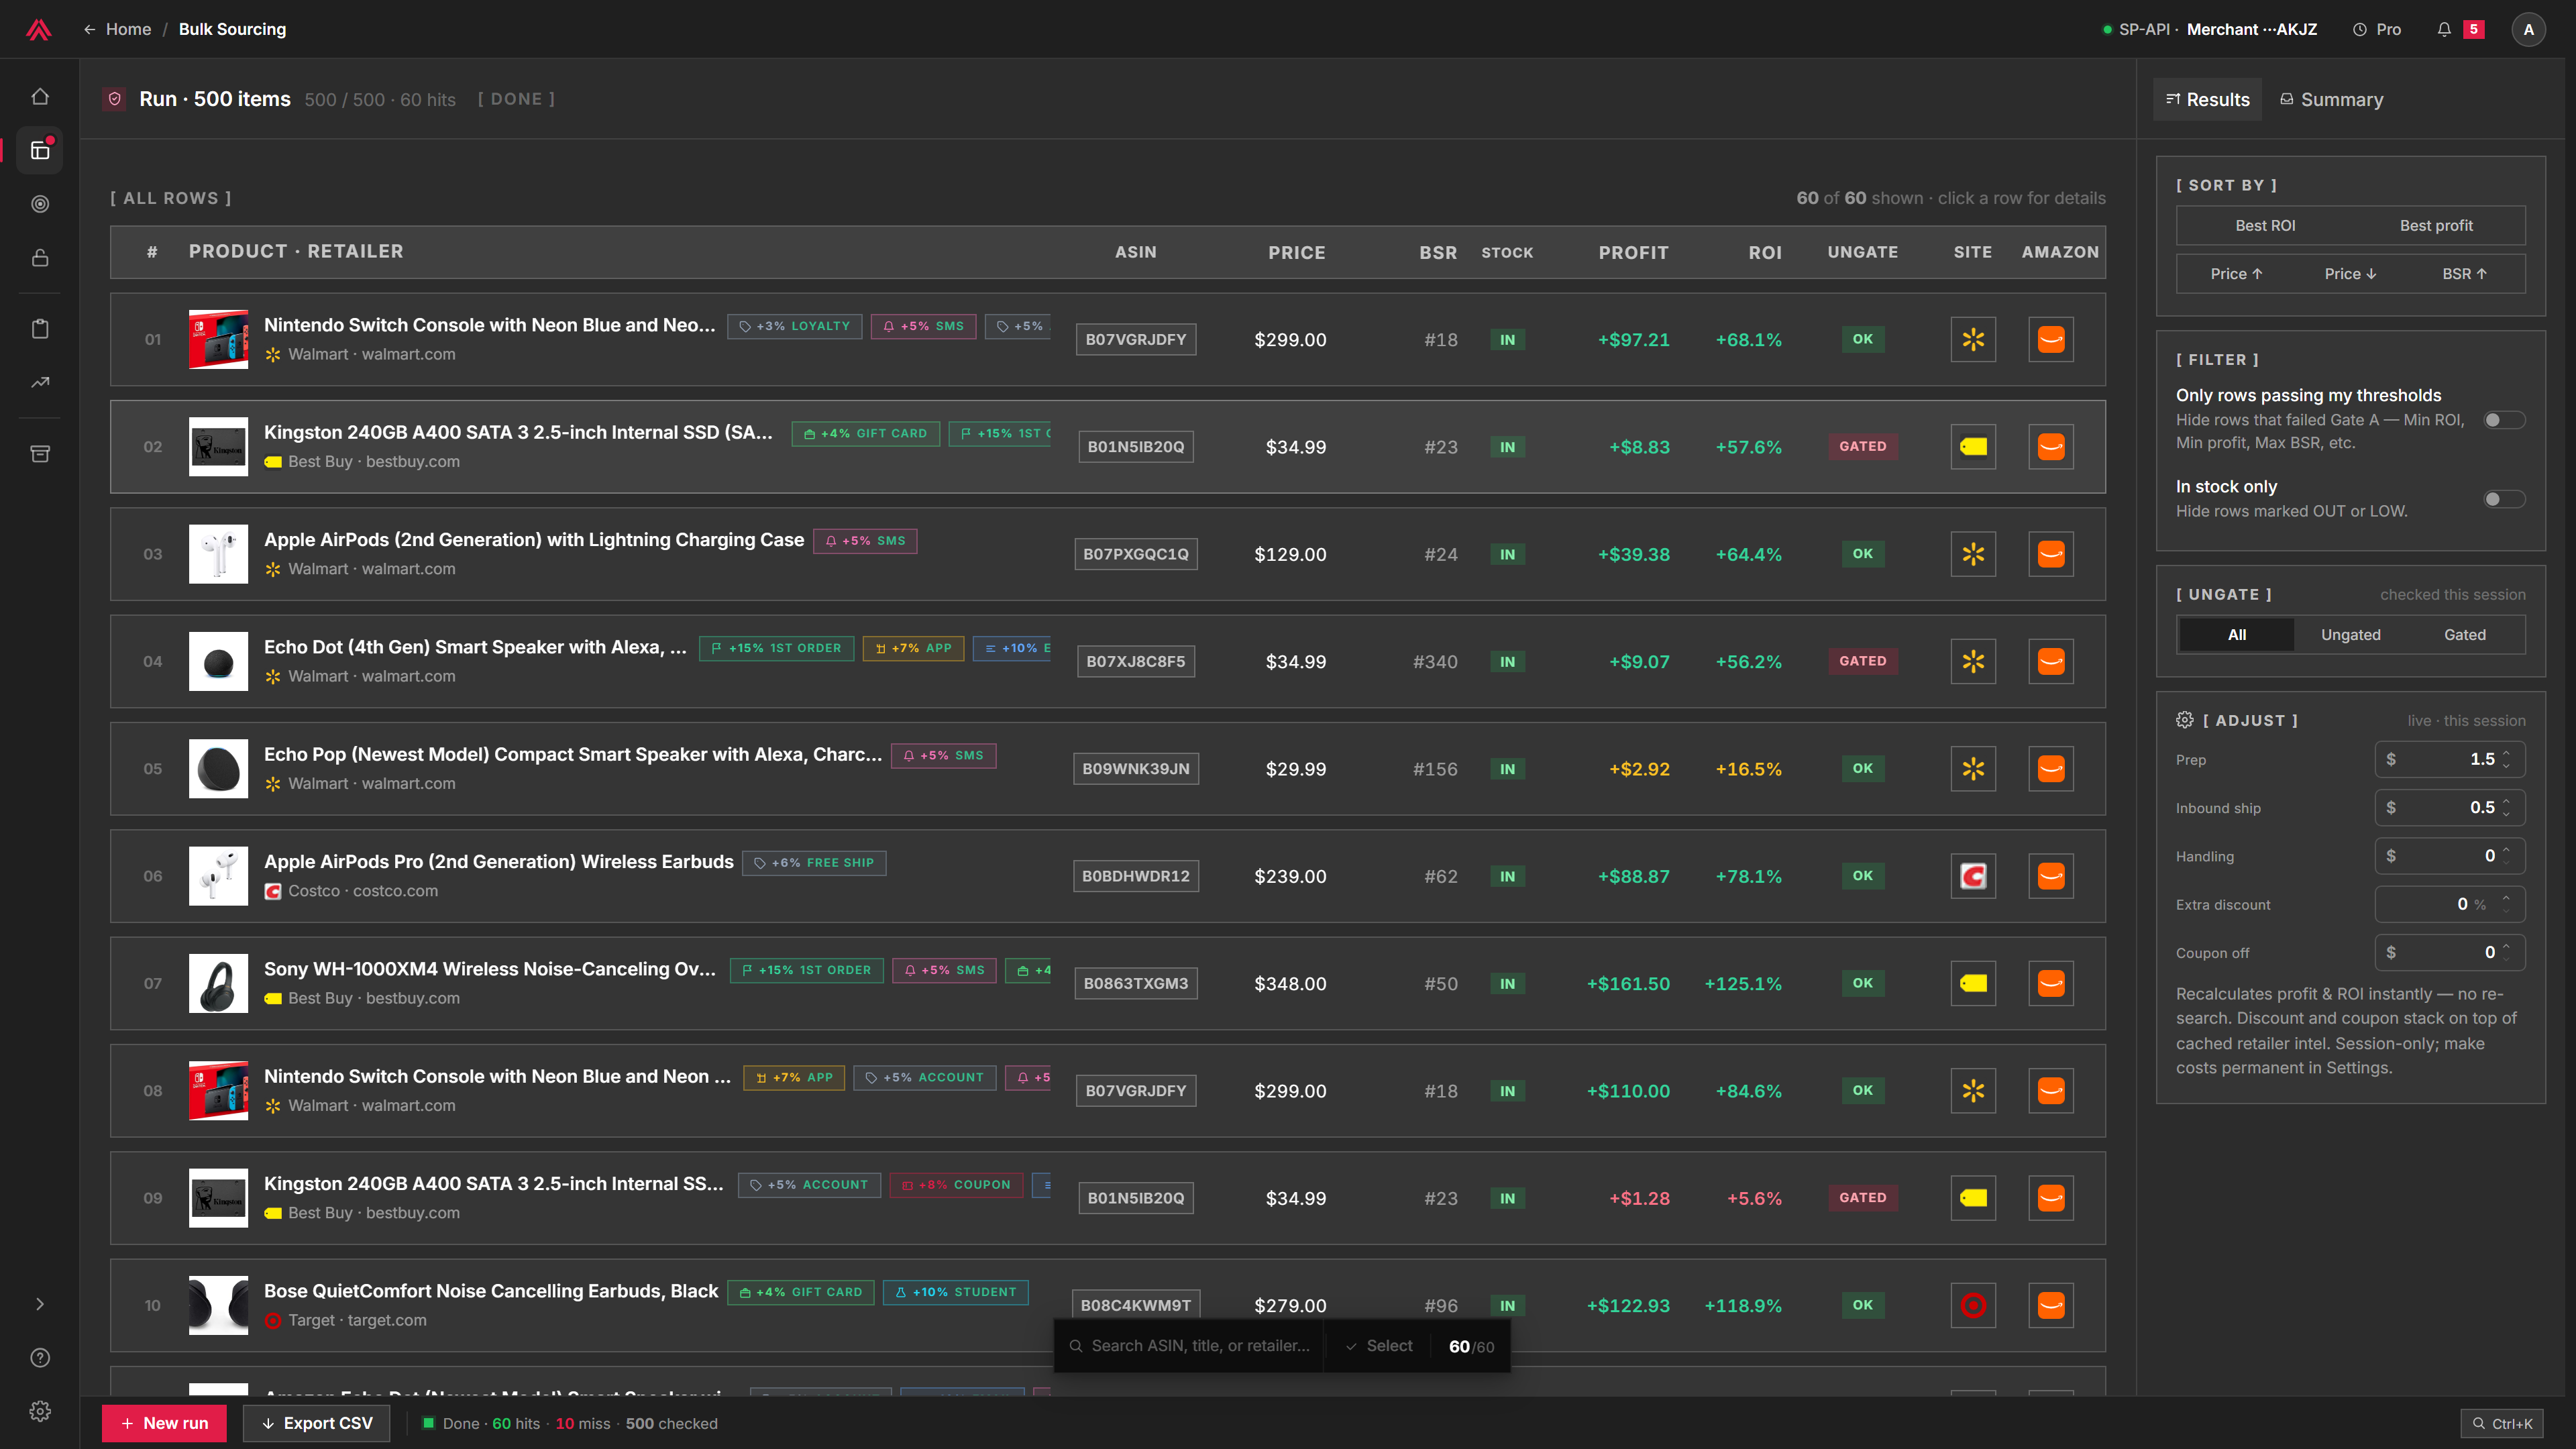This screenshot has height=1449, width=2576.
Task: Open the Merchant AKJZ account switcher
Action: click(2209, 29)
